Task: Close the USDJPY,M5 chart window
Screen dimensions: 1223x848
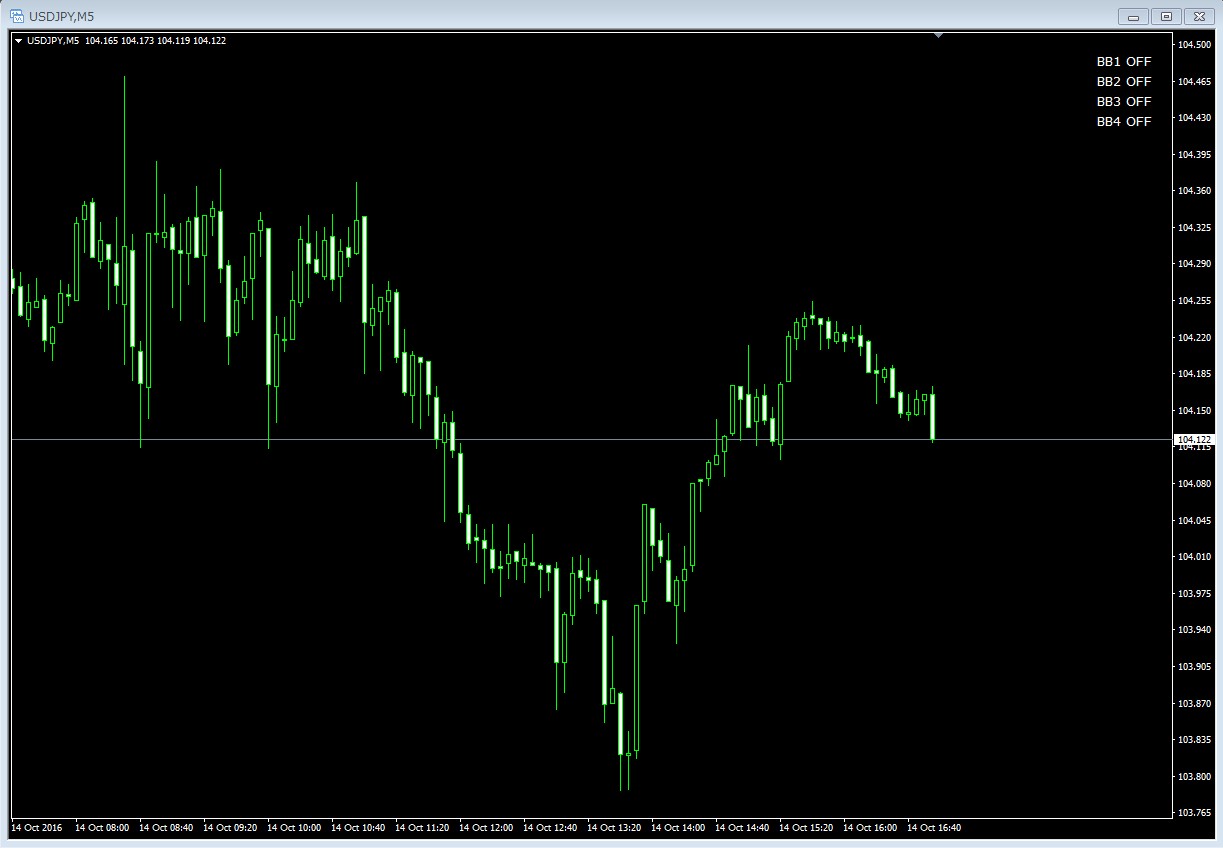Action: pos(1198,15)
